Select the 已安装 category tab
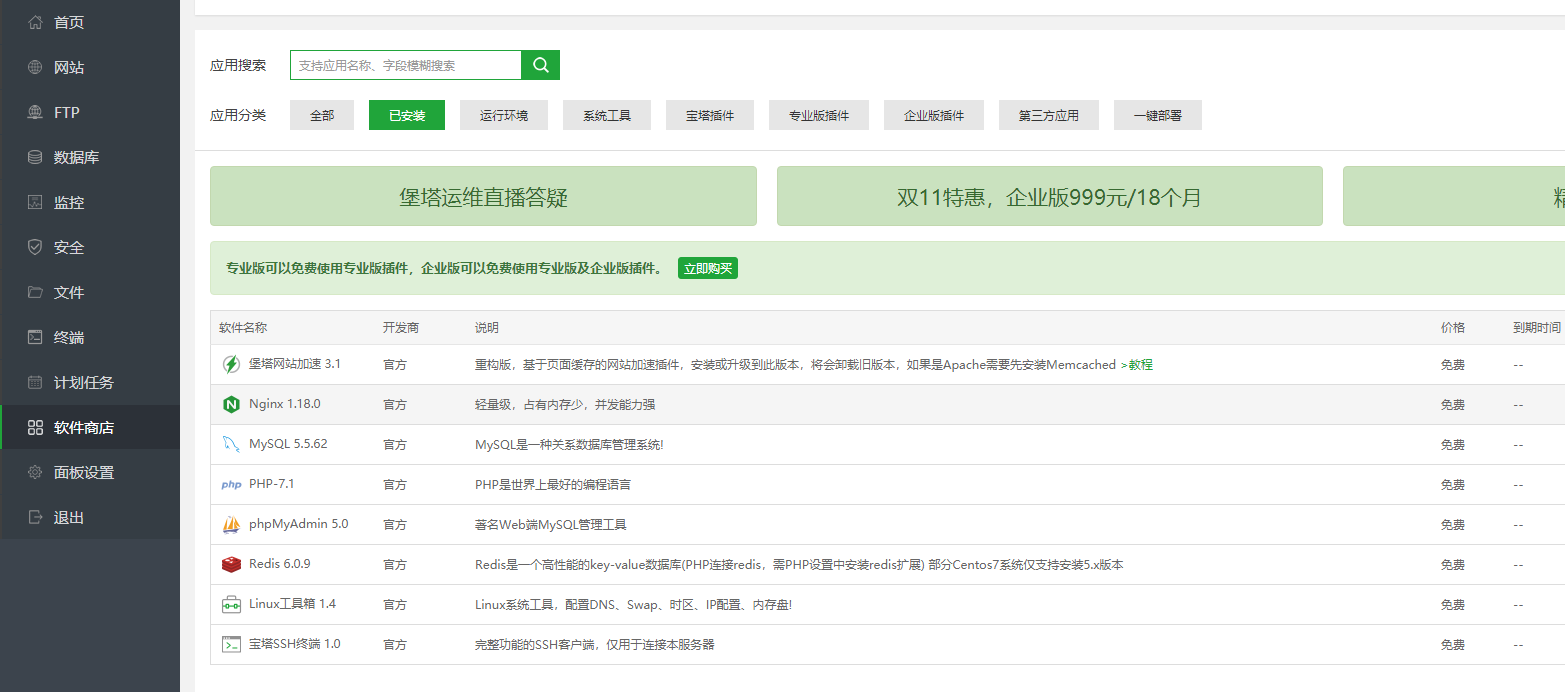 tap(407, 115)
